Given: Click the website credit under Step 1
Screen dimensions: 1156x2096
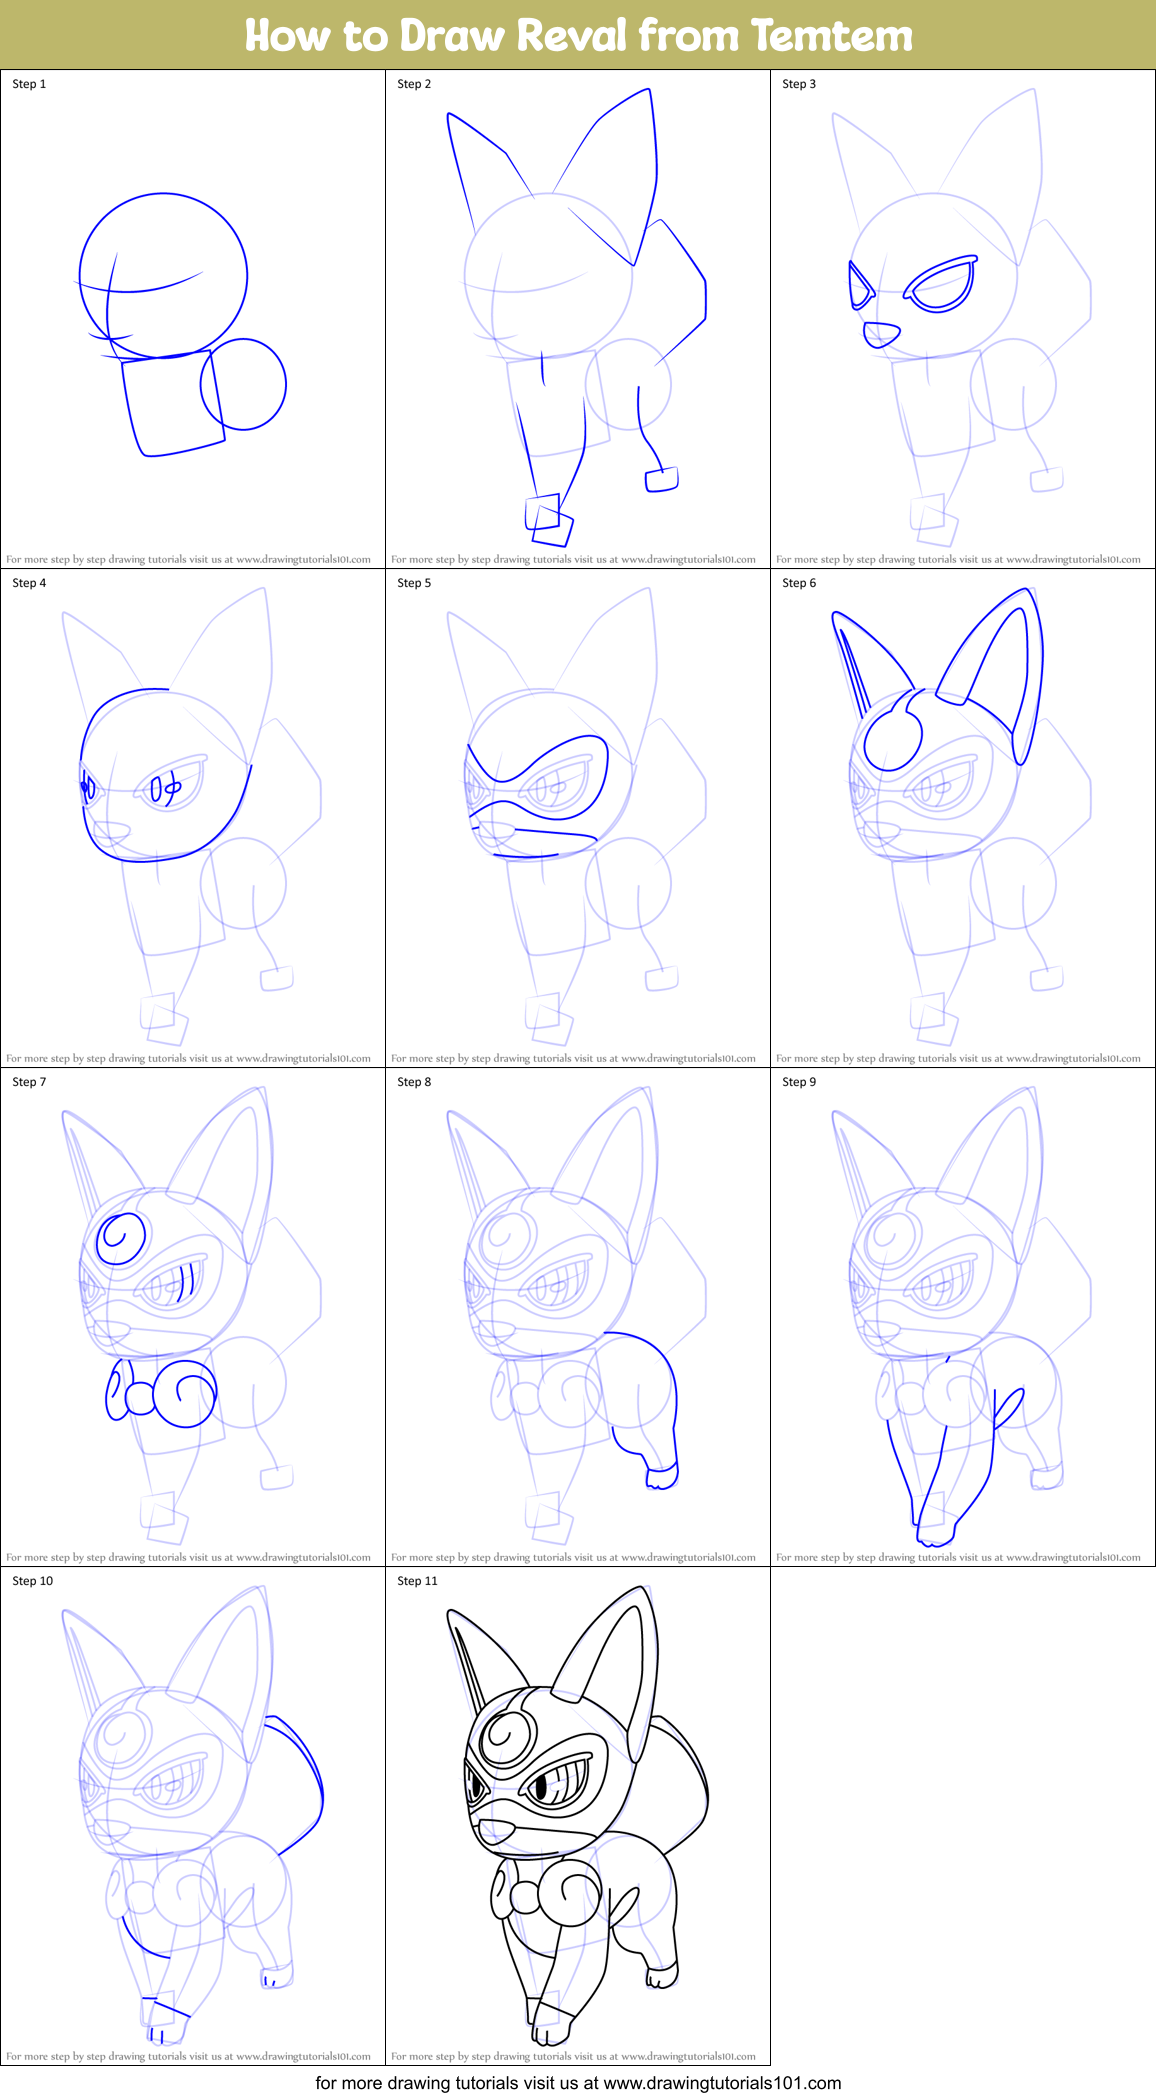Looking at the screenshot, I should [x=188, y=560].
